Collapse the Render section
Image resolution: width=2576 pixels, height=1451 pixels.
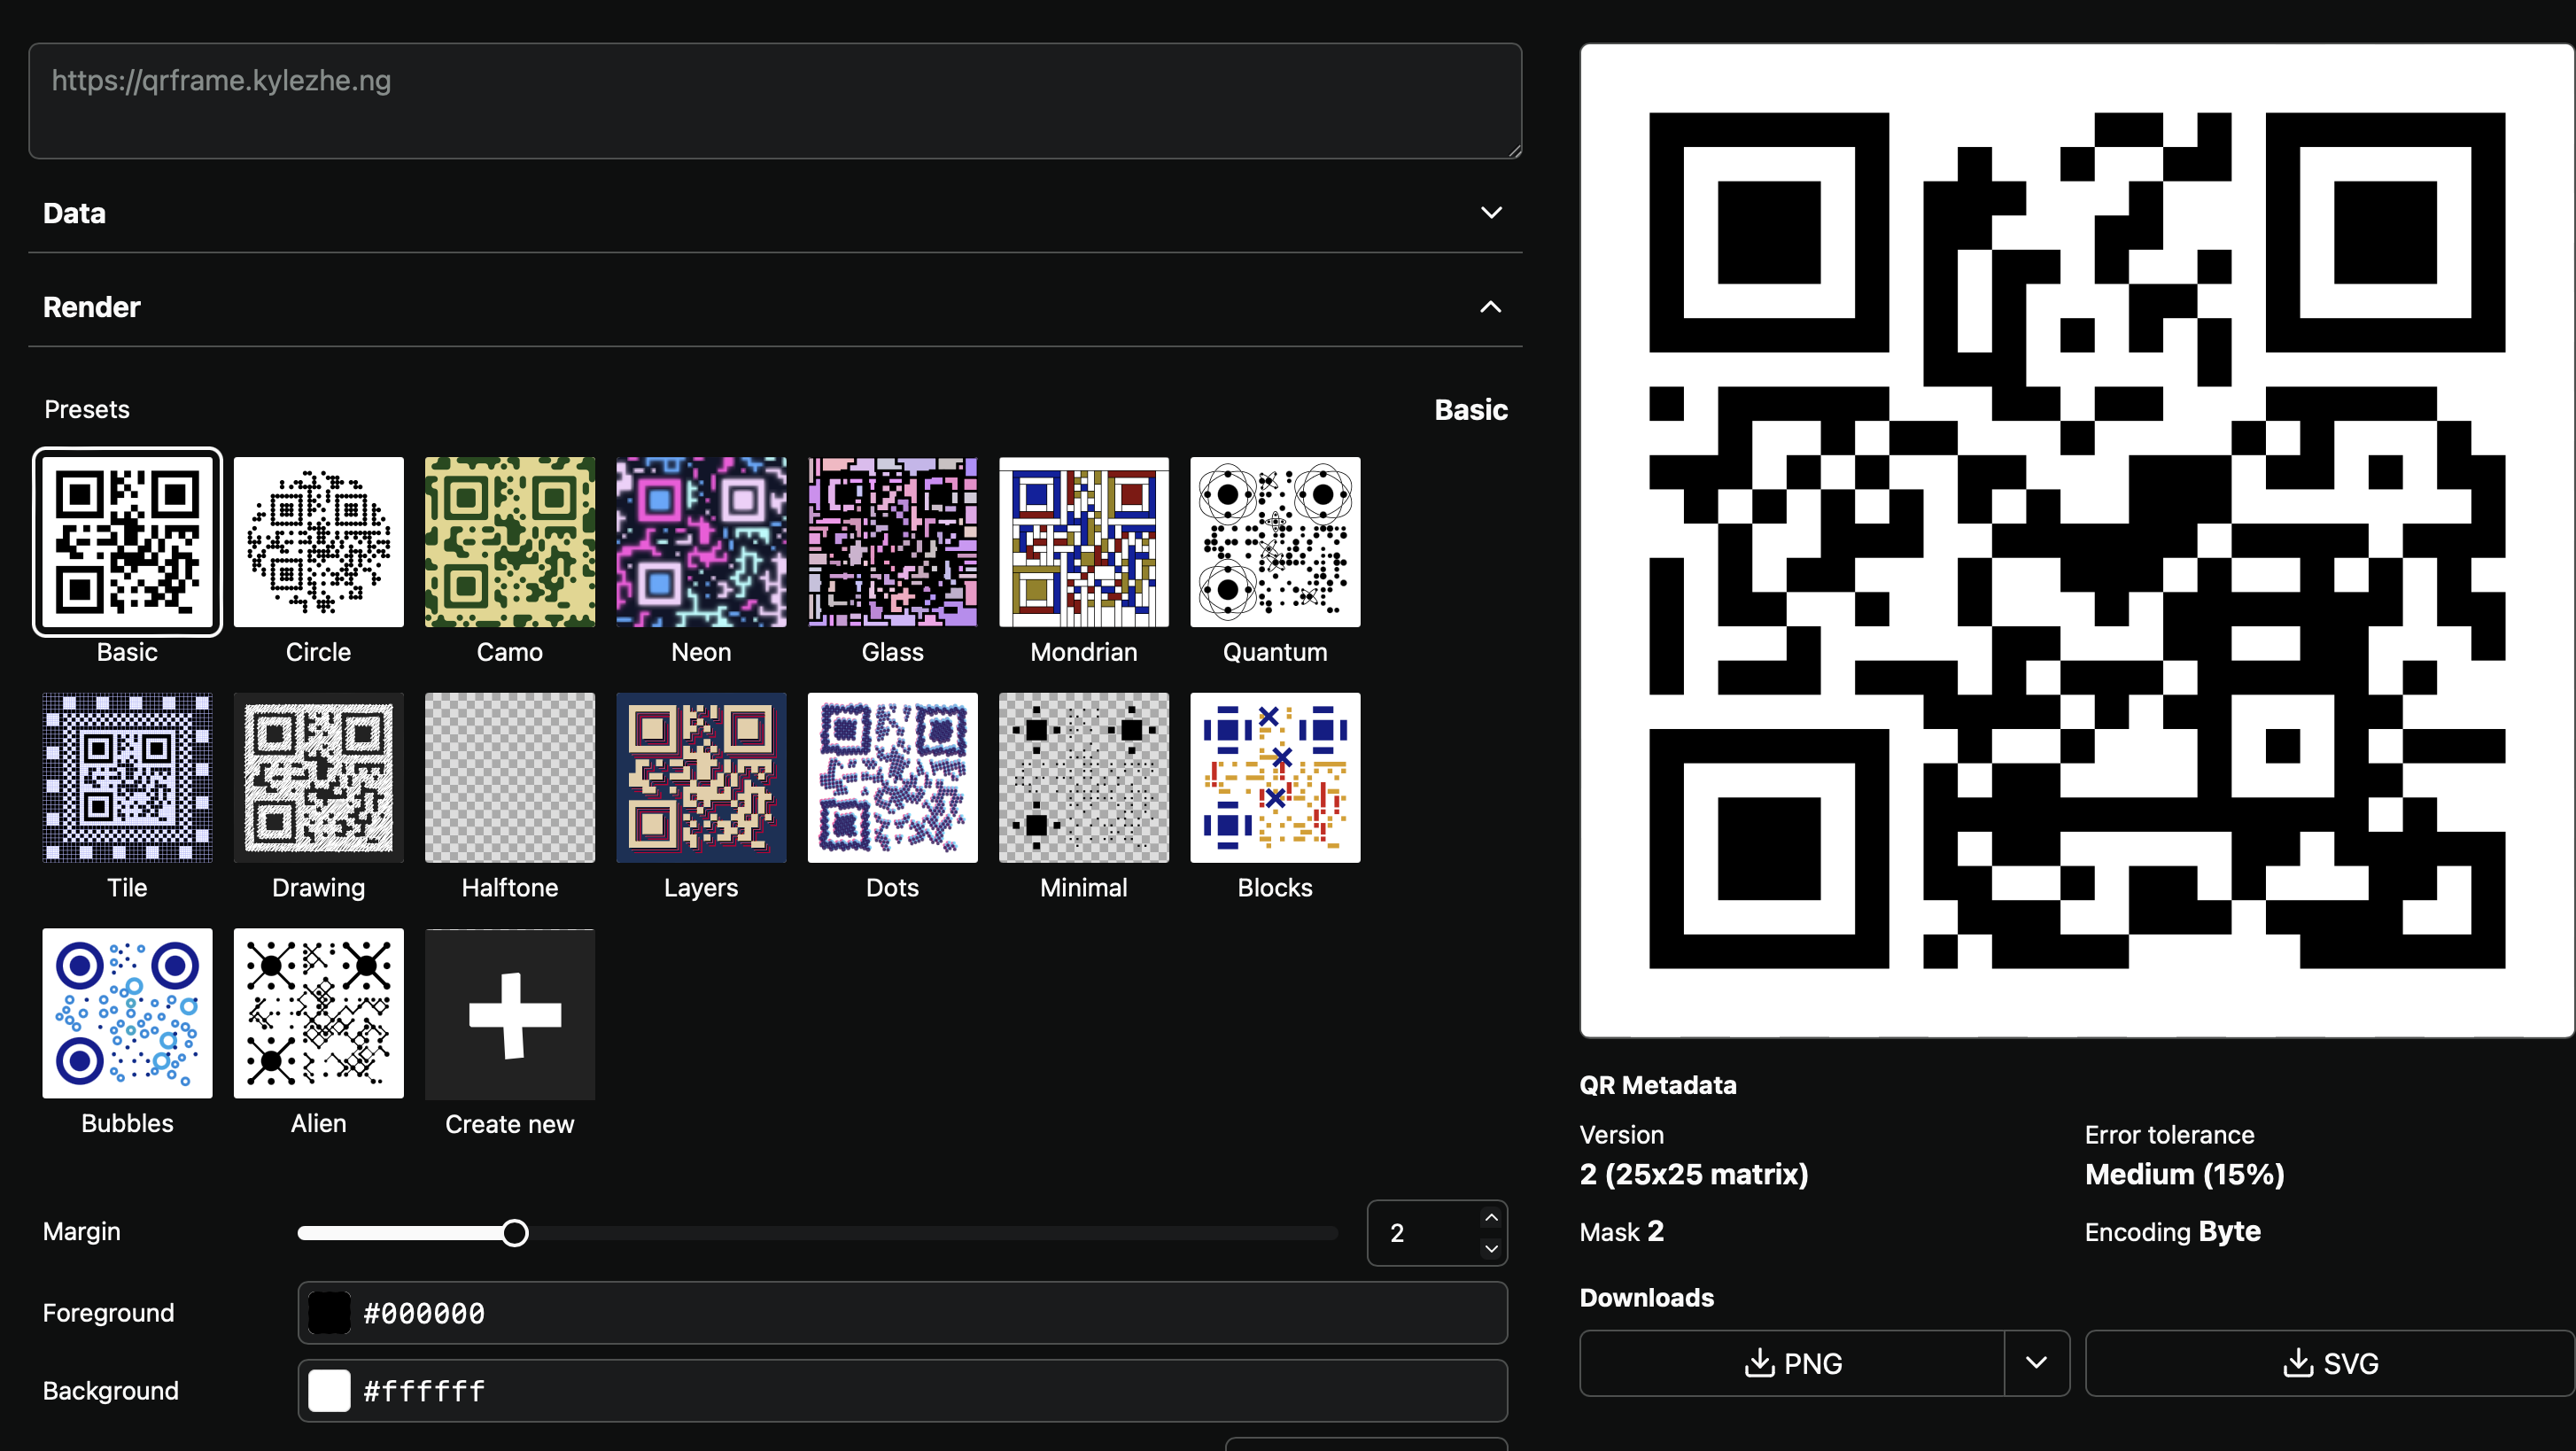click(1490, 307)
